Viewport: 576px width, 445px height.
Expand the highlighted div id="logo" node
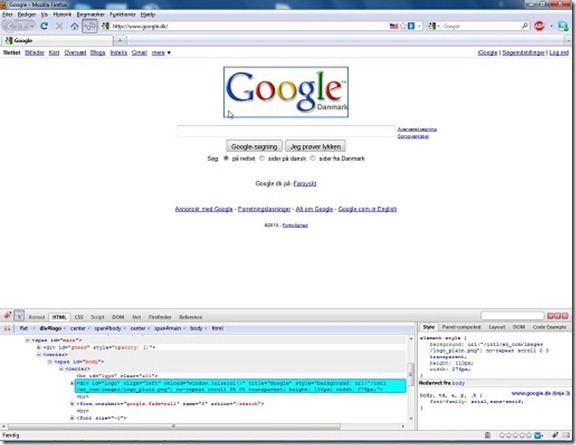[x=72, y=383]
